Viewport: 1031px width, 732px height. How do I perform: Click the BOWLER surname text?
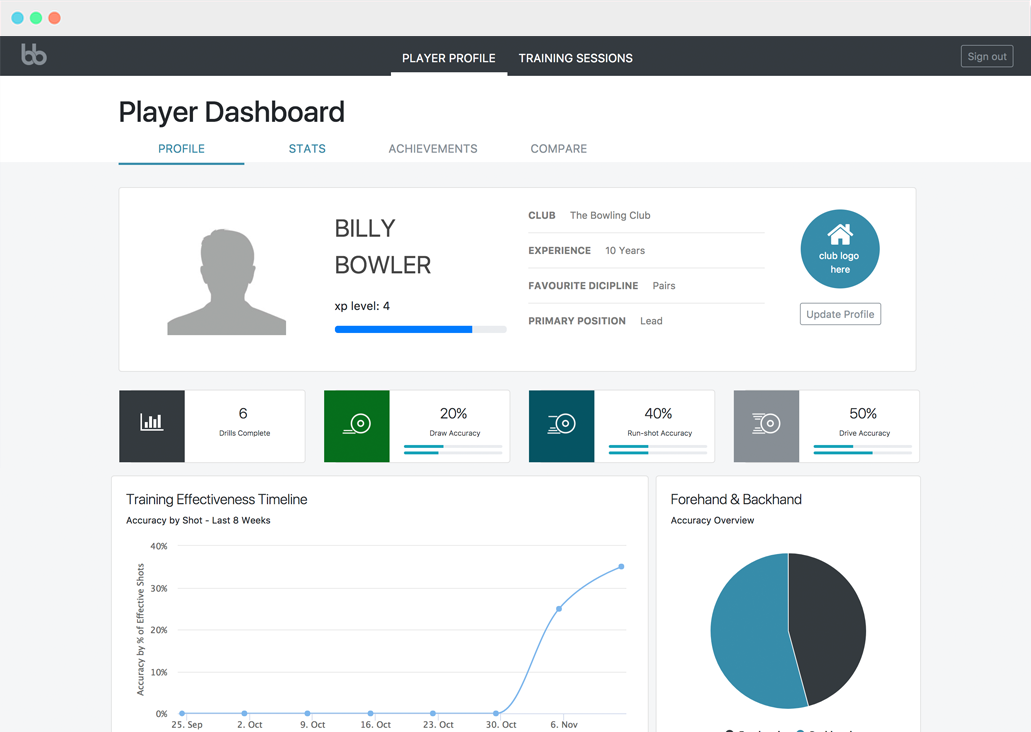pos(383,265)
